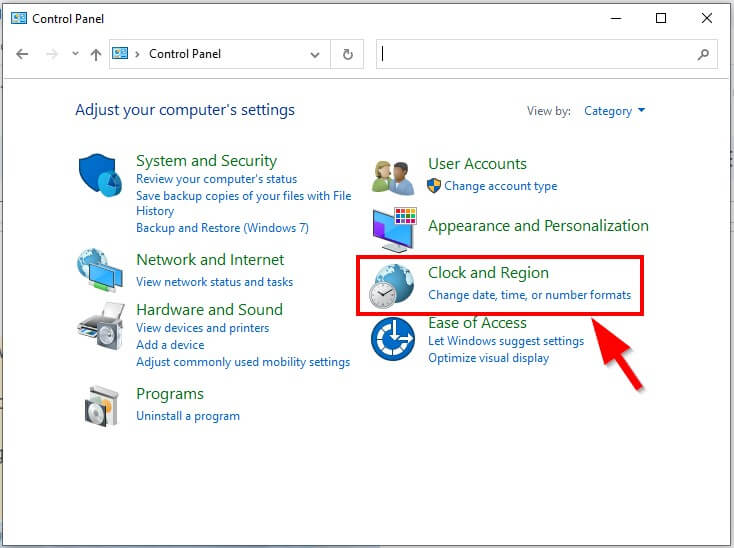Click Save backup copies with File History
The image size is (734, 548).
(x=243, y=203)
